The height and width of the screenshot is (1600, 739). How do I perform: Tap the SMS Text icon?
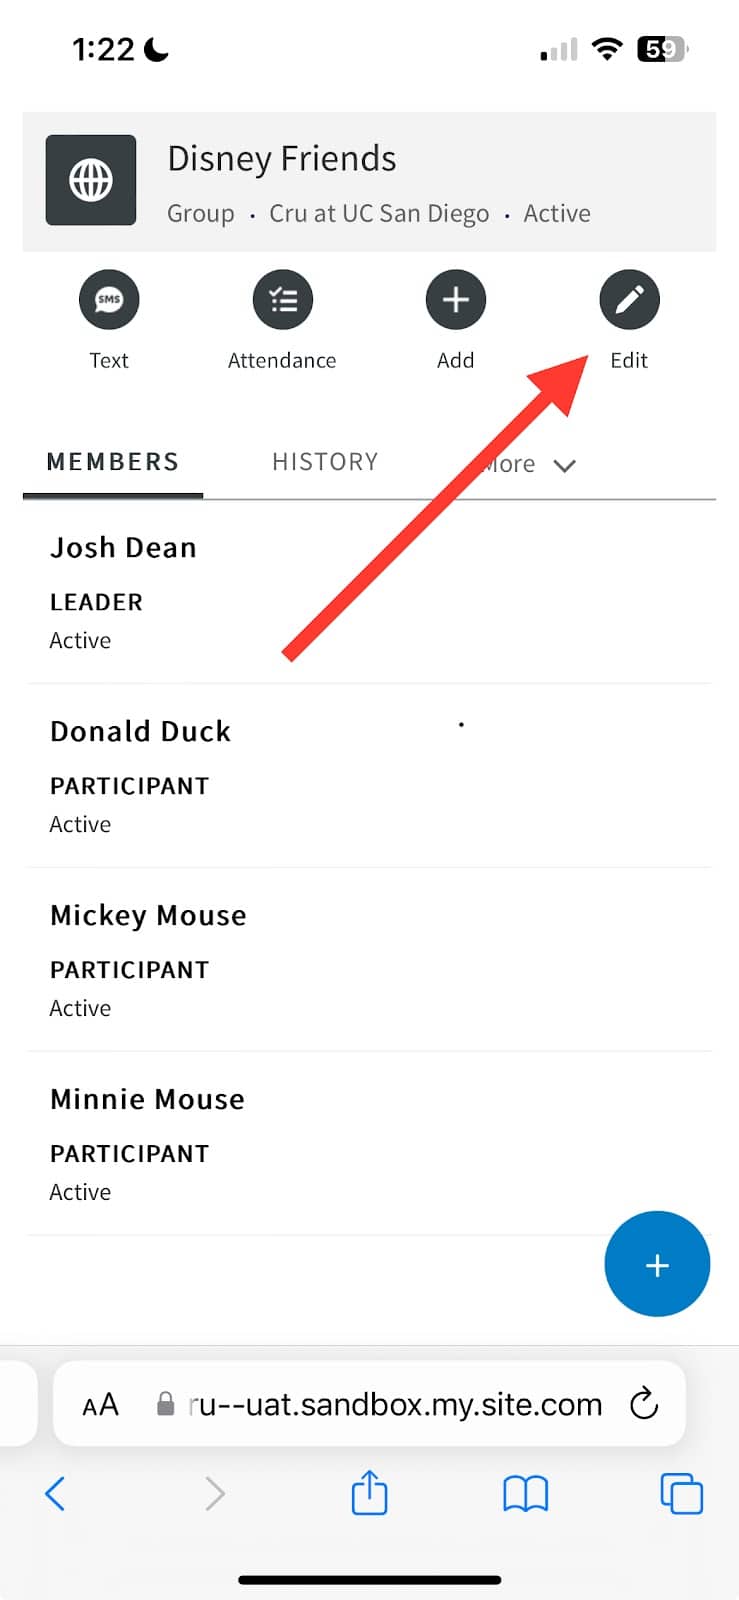pyautogui.click(x=109, y=300)
